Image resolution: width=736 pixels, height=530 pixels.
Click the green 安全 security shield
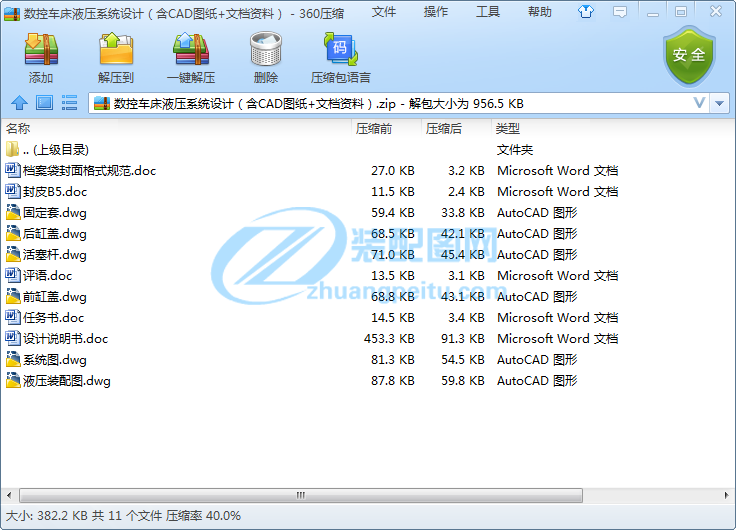tap(689, 56)
